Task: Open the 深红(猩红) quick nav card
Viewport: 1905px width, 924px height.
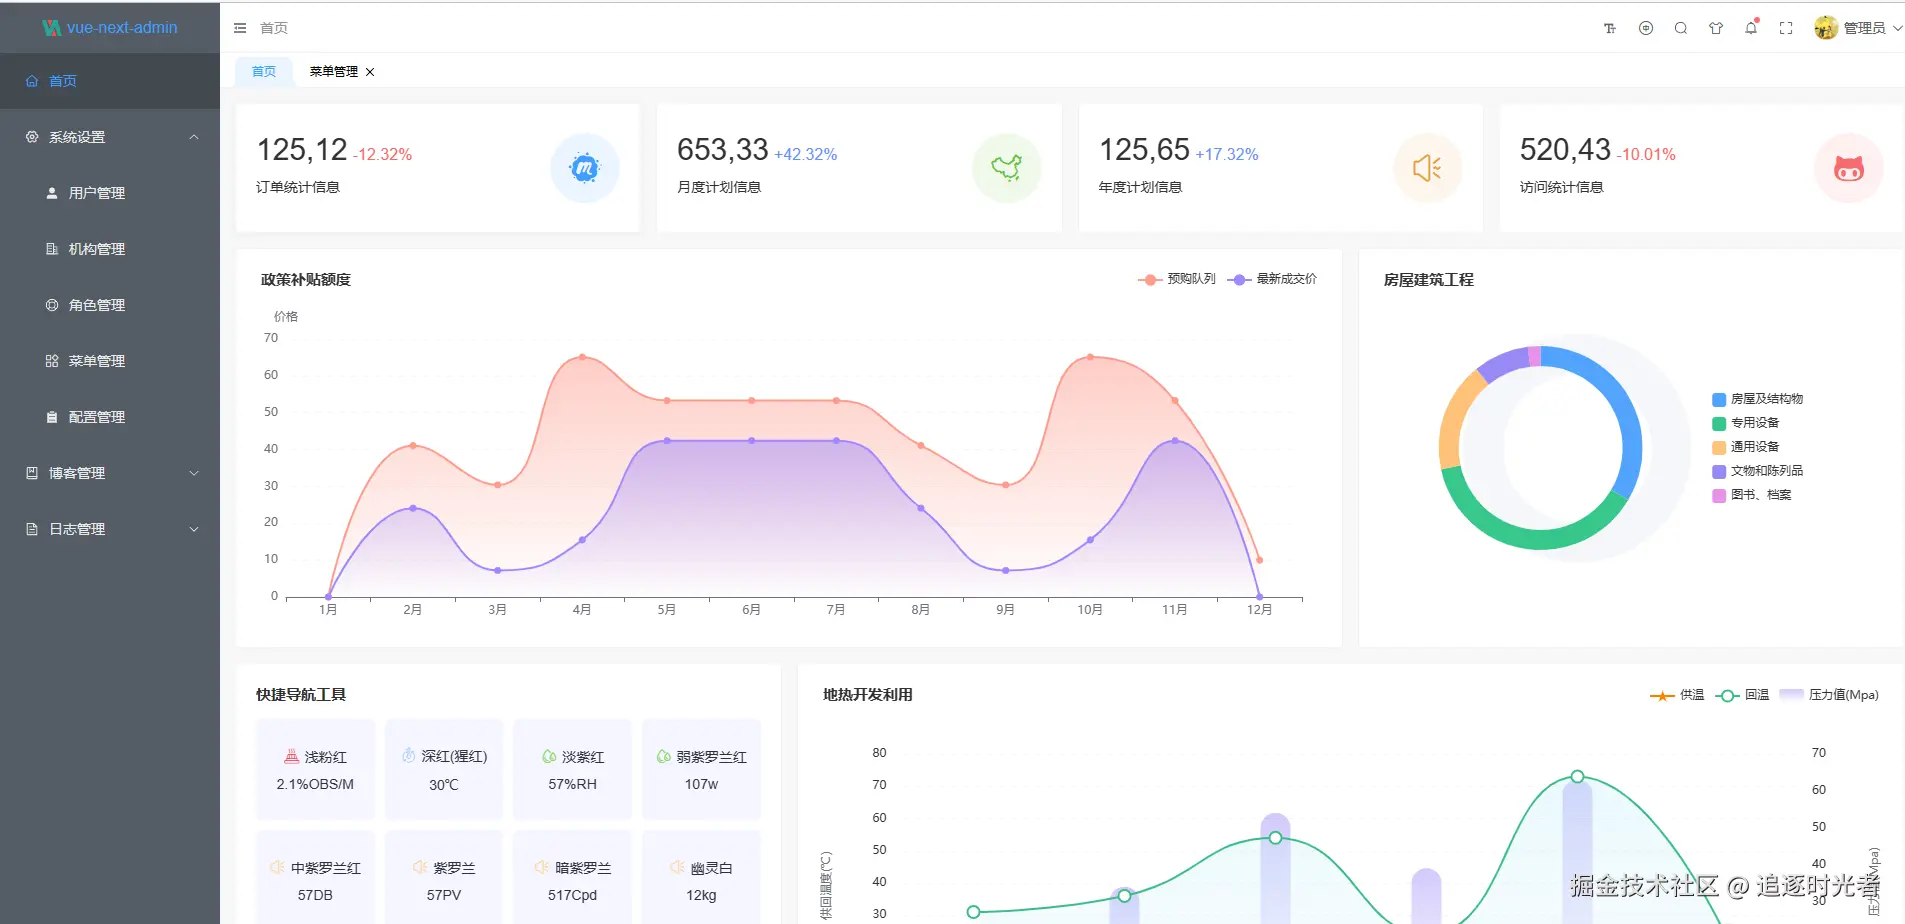Action: click(x=444, y=769)
